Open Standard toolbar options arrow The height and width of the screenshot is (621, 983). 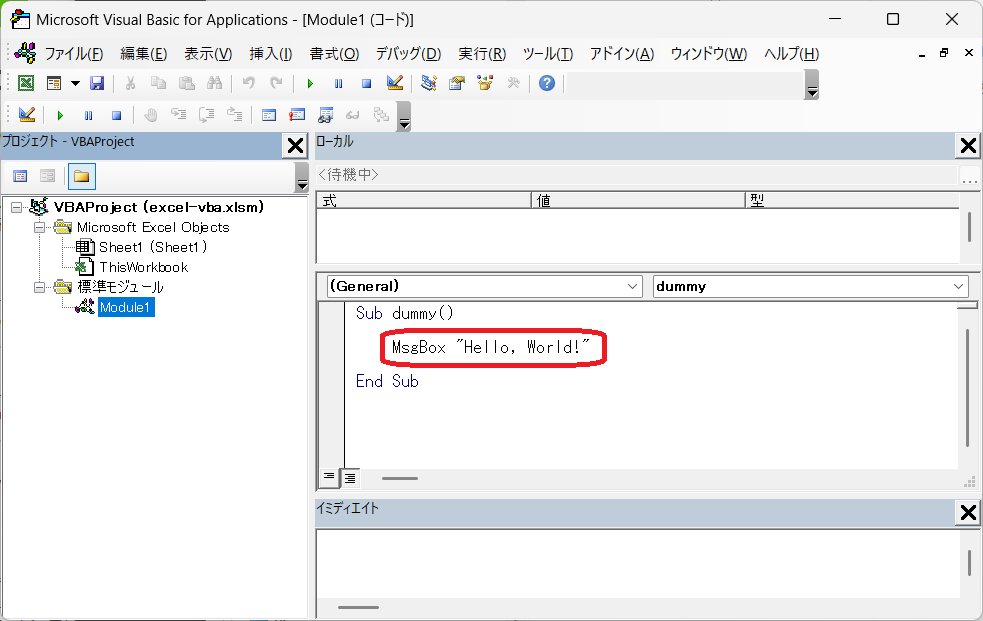point(812,85)
